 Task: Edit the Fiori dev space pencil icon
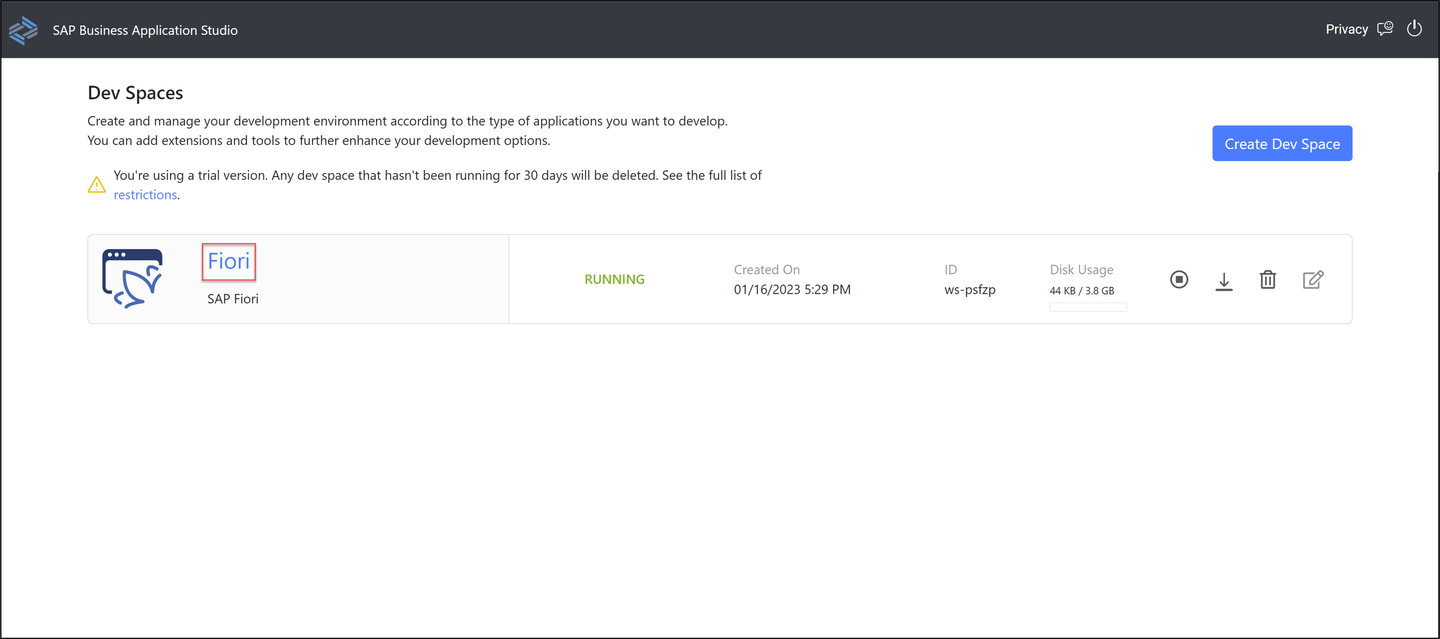(x=1313, y=280)
